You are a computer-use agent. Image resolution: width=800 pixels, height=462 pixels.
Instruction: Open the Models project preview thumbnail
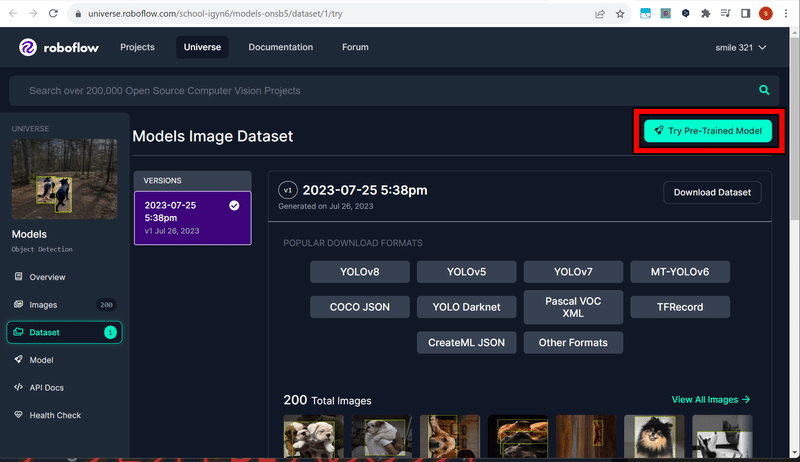click(64, 179)
